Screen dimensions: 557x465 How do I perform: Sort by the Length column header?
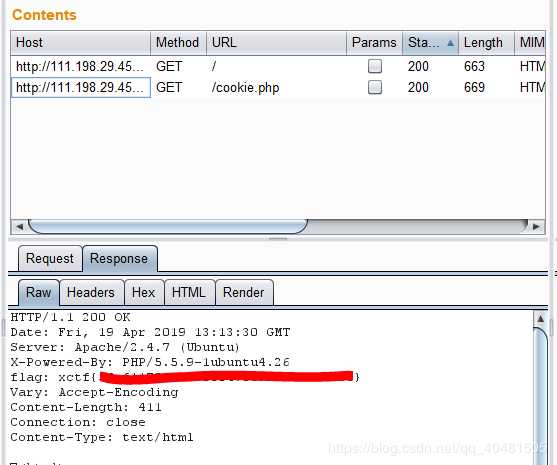[x=486, y=43]
